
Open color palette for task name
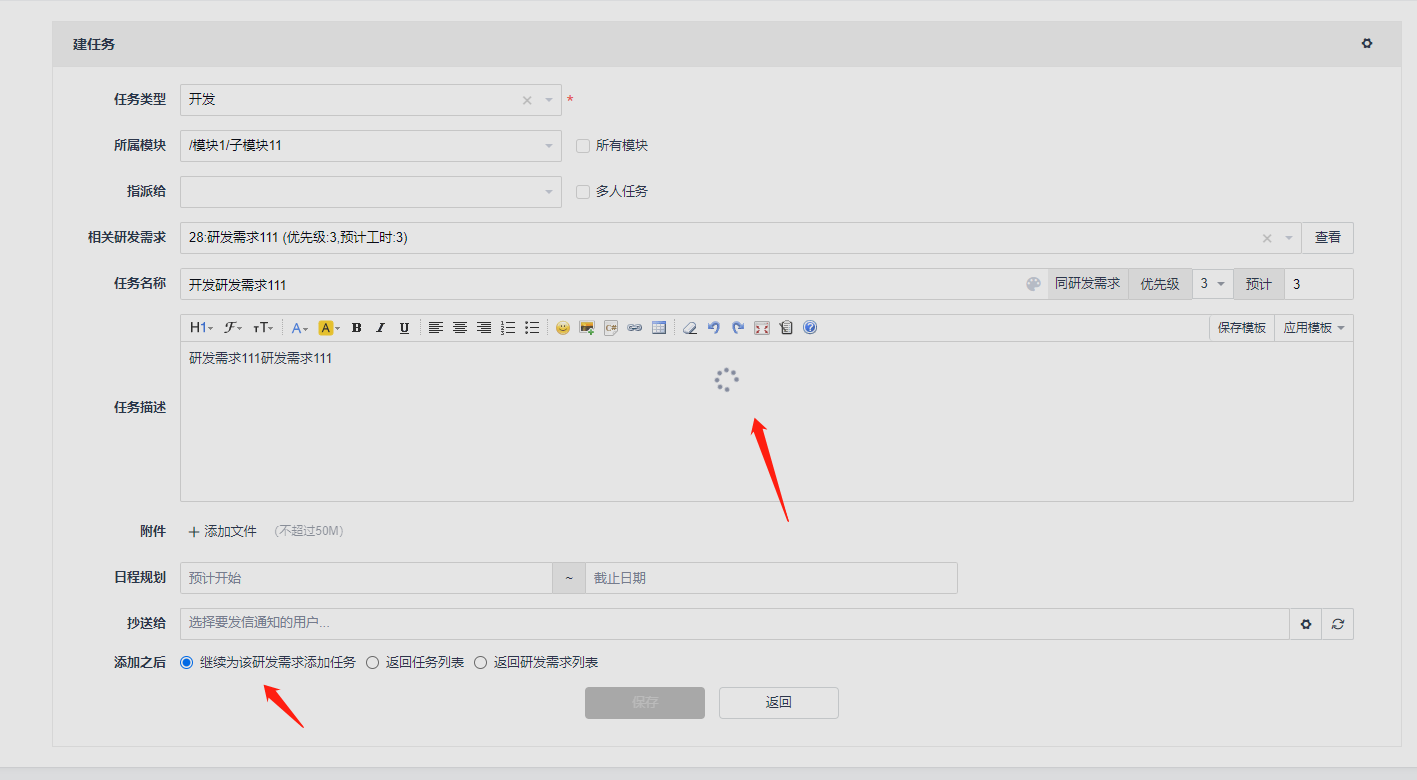[1033, 284]
